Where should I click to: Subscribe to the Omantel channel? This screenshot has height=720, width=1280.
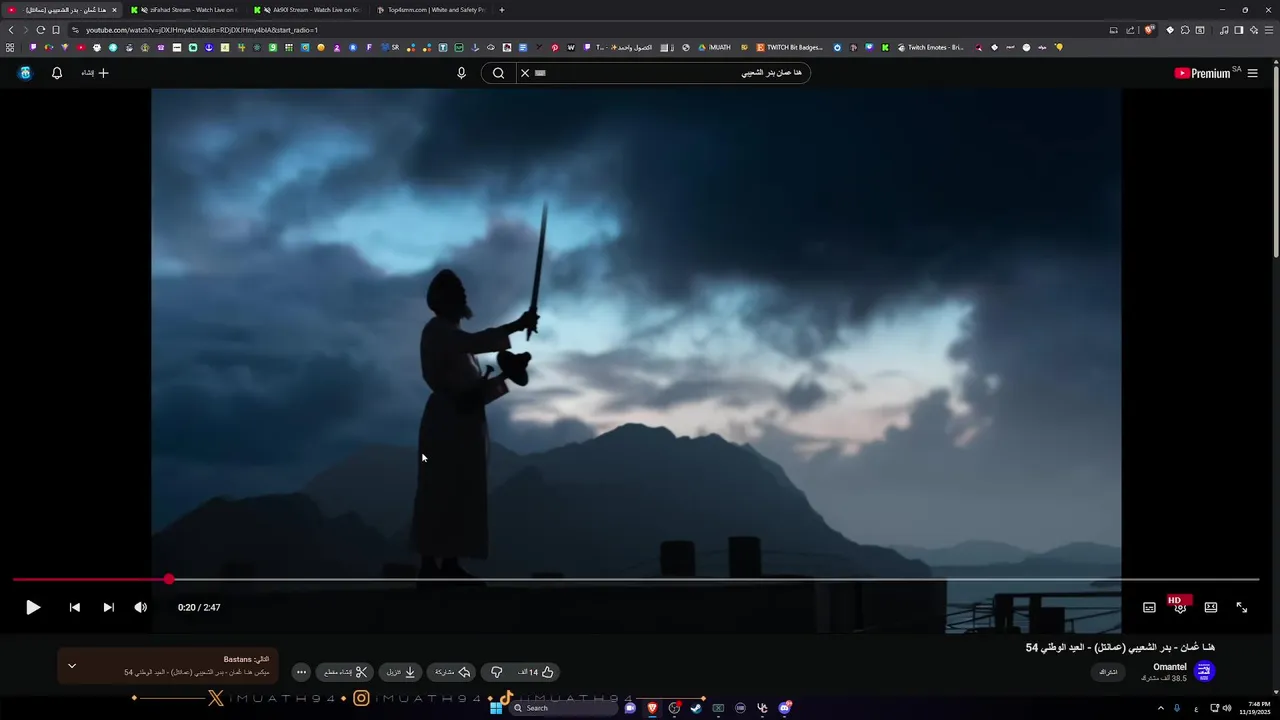(x=1108, y=672)
